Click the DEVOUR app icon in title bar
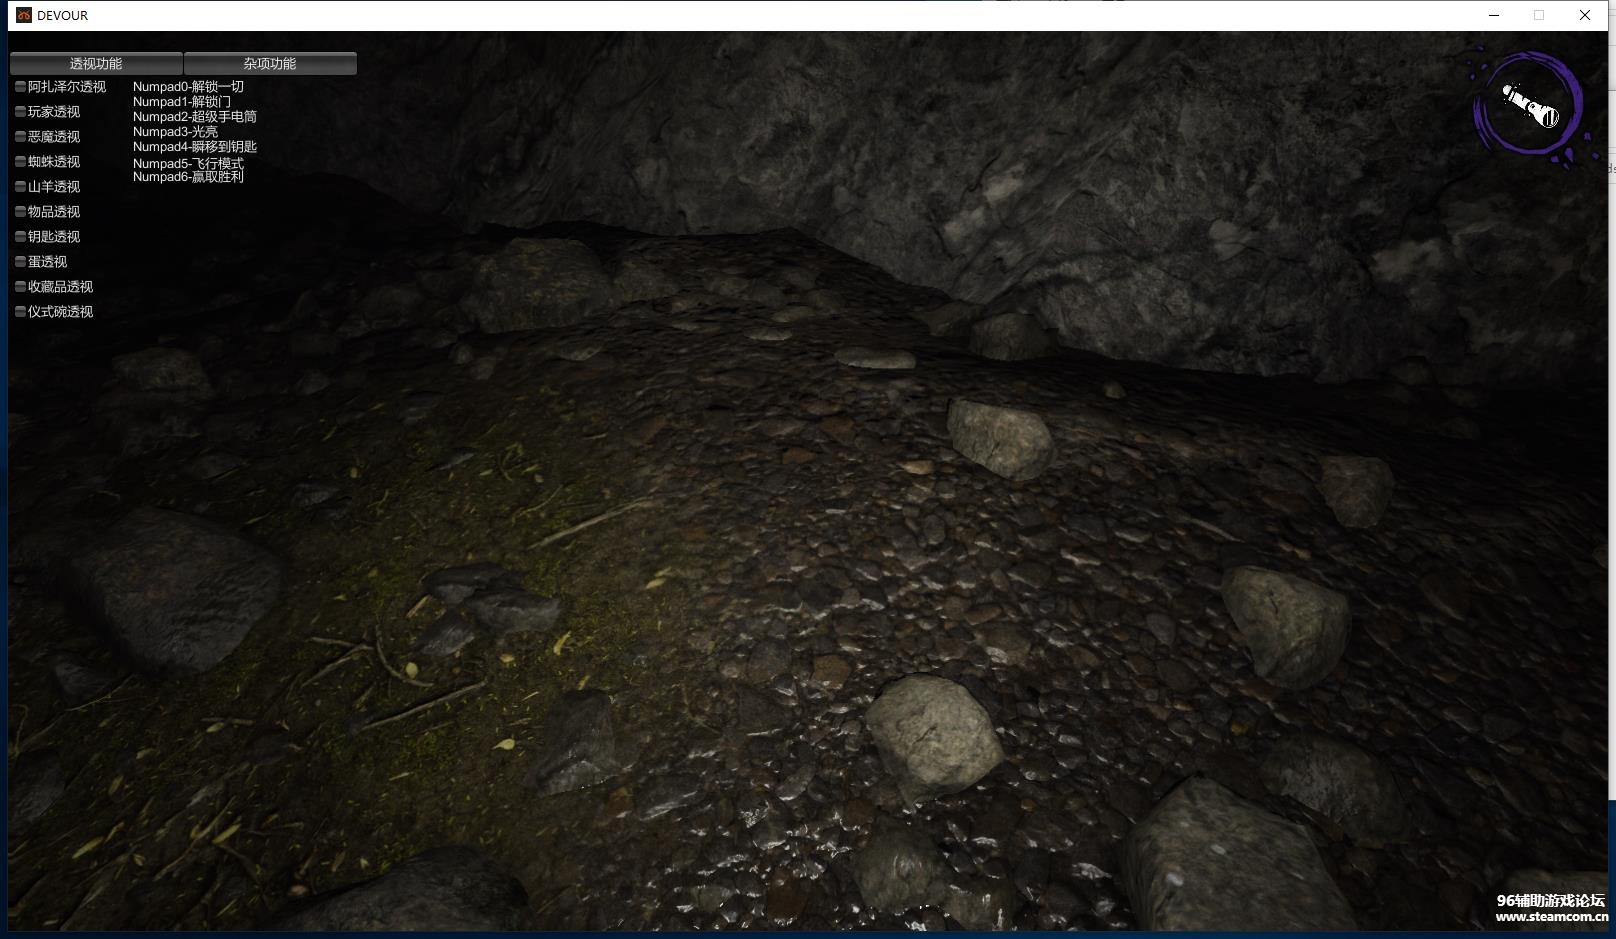This screenshot has height=939, width=1616. tap(24, 15)
